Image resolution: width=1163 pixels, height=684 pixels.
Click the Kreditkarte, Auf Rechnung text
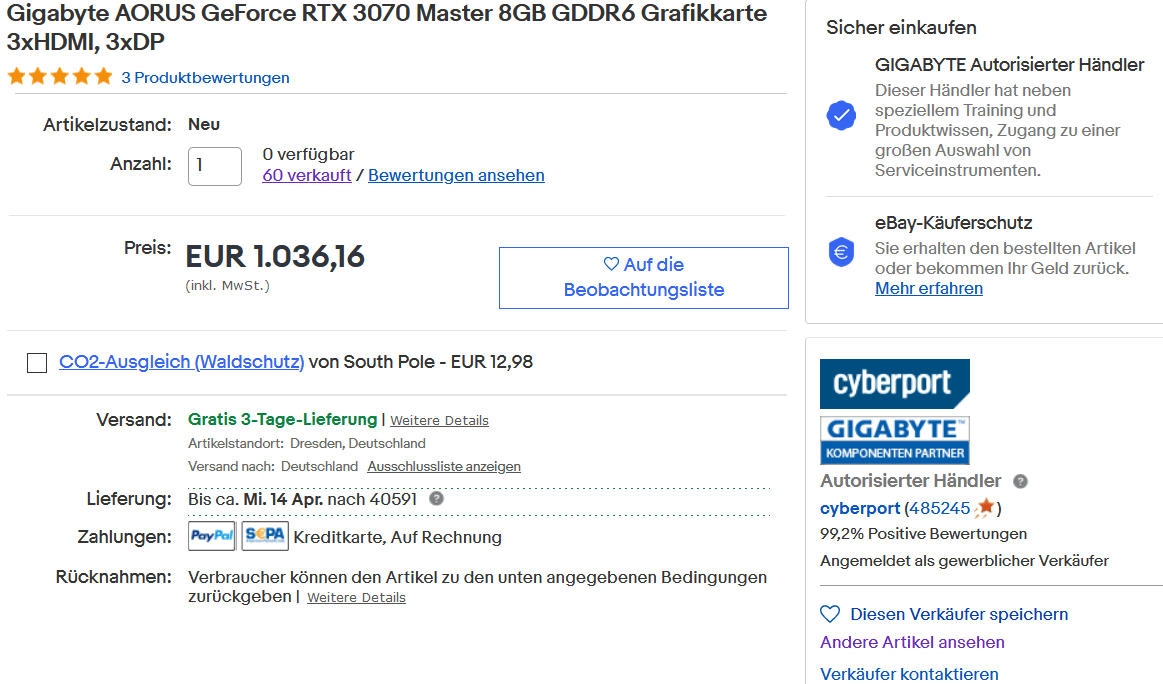pos(398,537)
